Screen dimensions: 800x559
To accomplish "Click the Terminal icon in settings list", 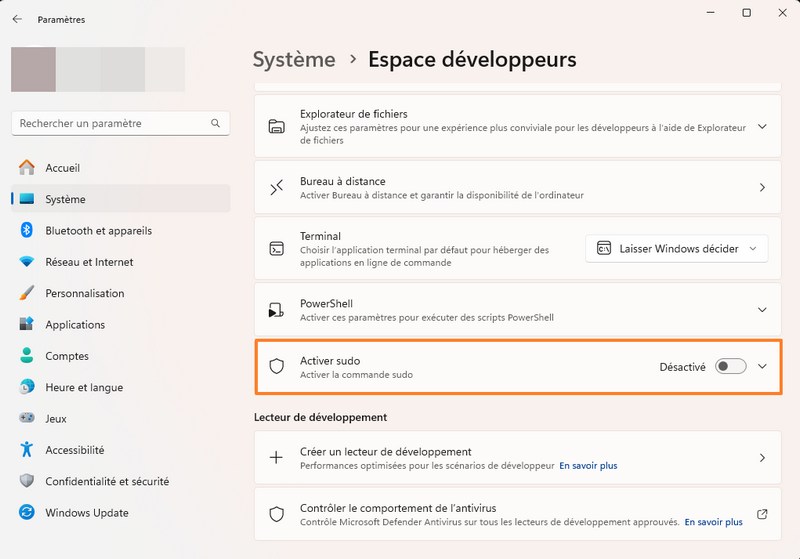I will pyautogui.click(x=277, y=249).
